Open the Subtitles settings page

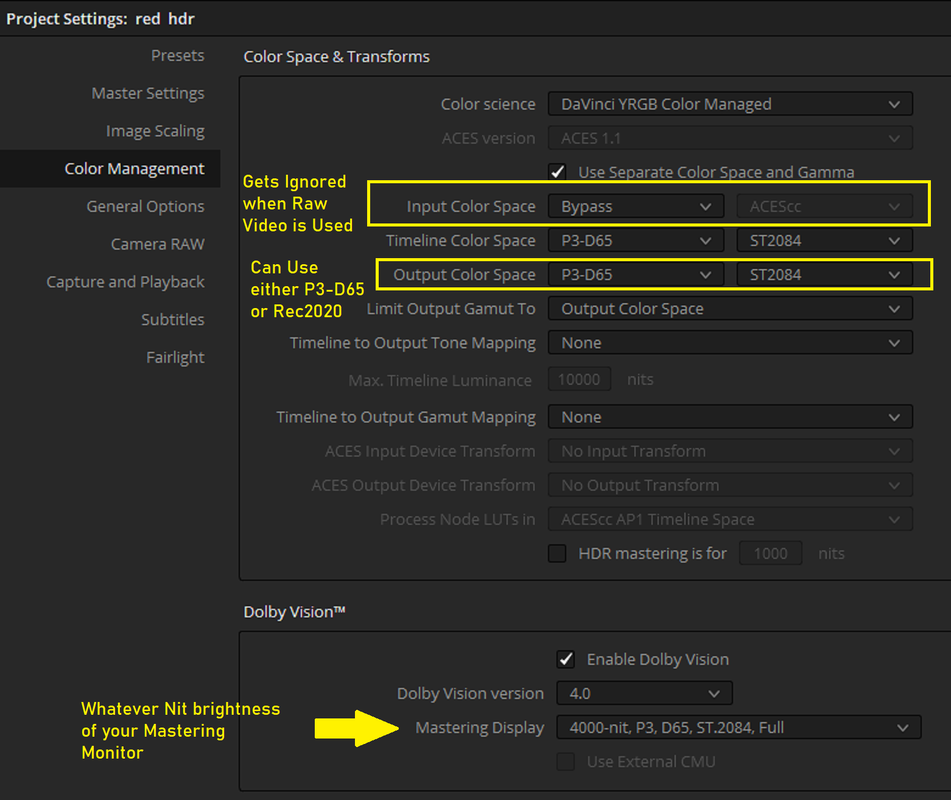pyautogui.click(x=172, y=320)
